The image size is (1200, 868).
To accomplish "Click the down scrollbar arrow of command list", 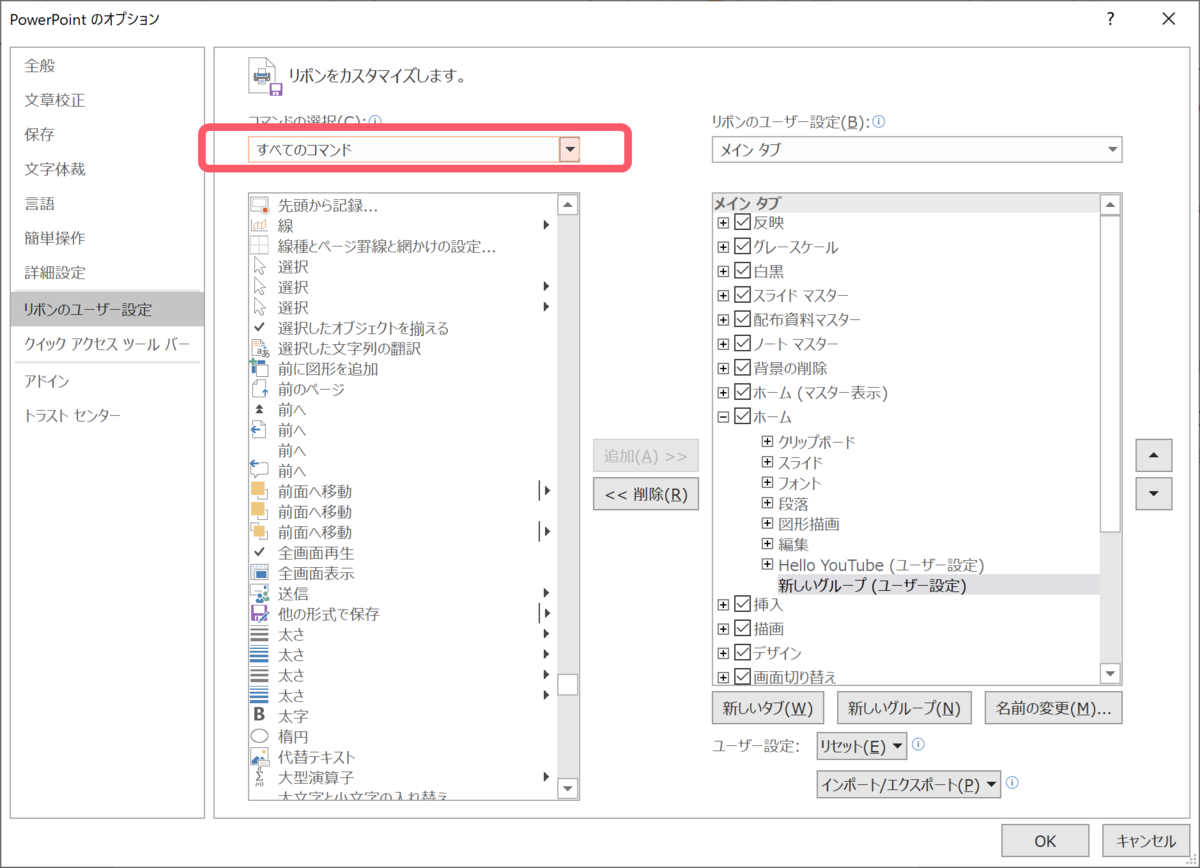I will (x=567, y=789).
